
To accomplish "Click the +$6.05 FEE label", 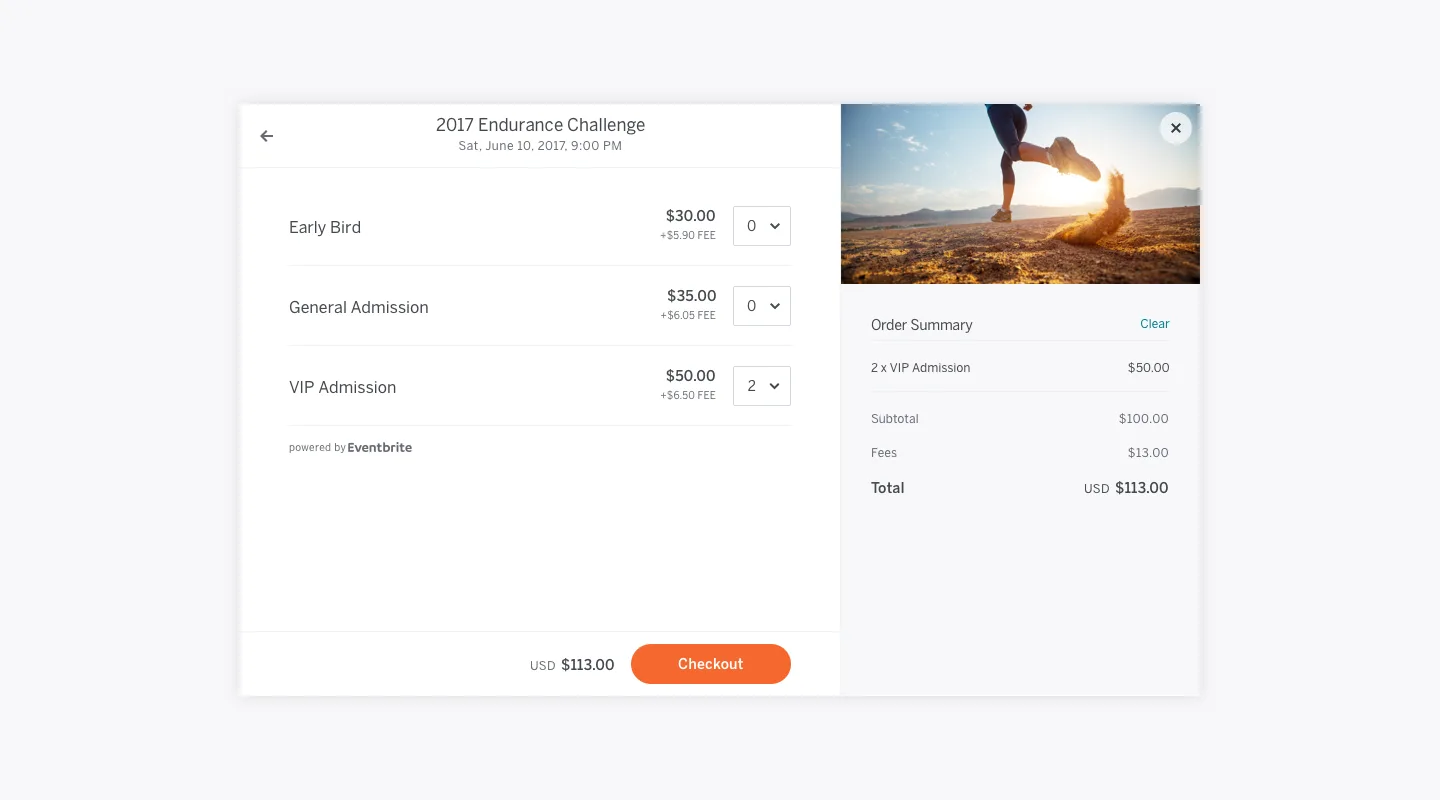I will 688,316.
